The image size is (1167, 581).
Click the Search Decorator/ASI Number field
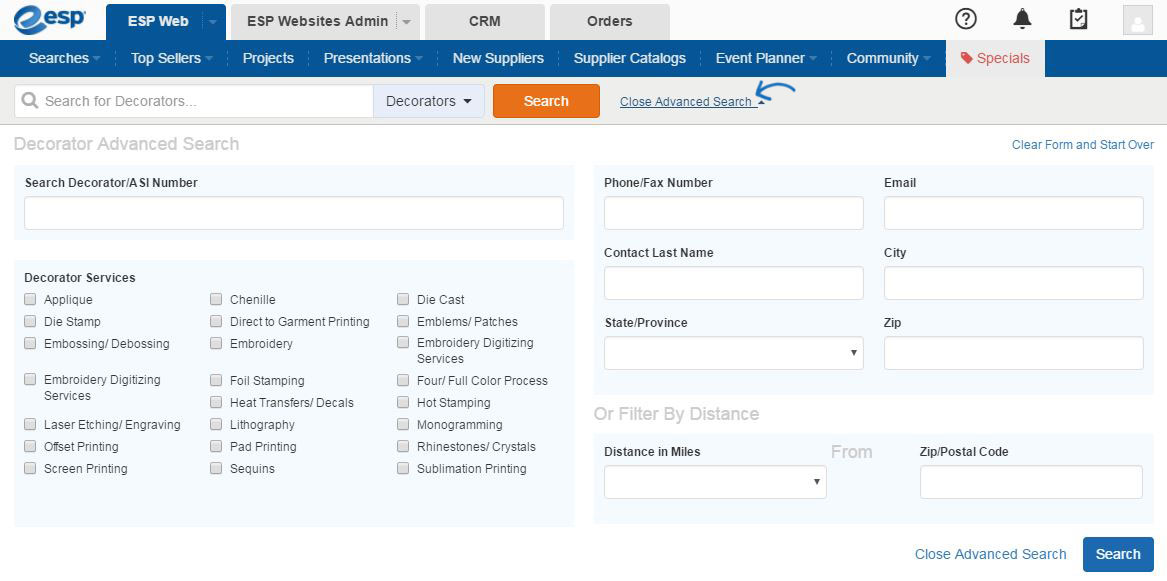[x=294, y=213]
